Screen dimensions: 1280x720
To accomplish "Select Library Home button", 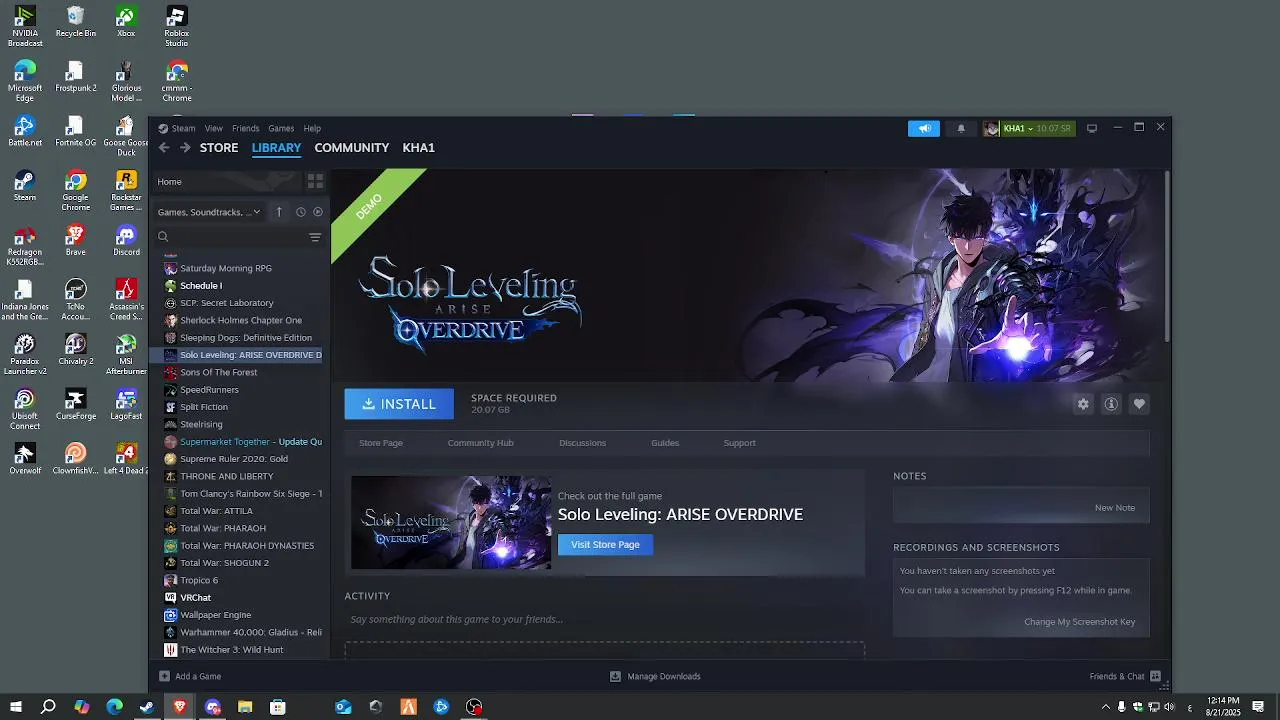I will 227,181.
